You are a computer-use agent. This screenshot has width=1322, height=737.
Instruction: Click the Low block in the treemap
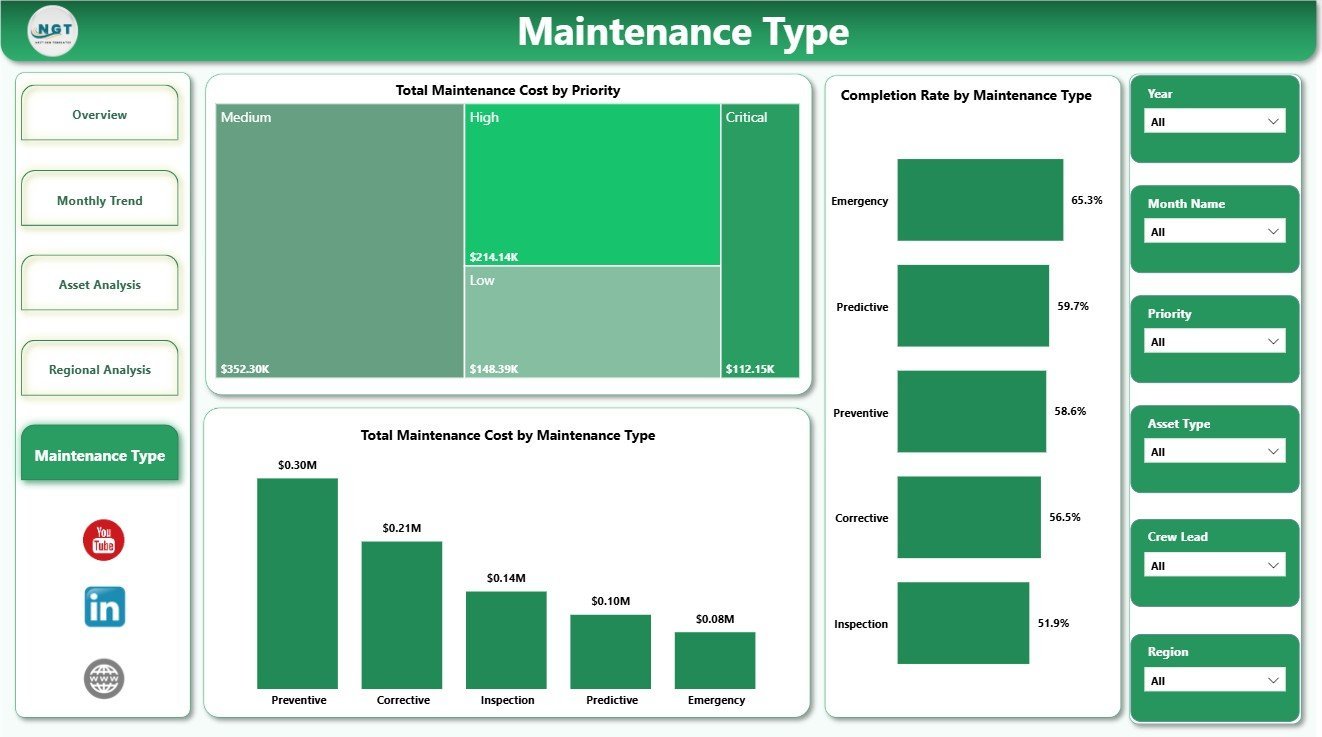593,322
